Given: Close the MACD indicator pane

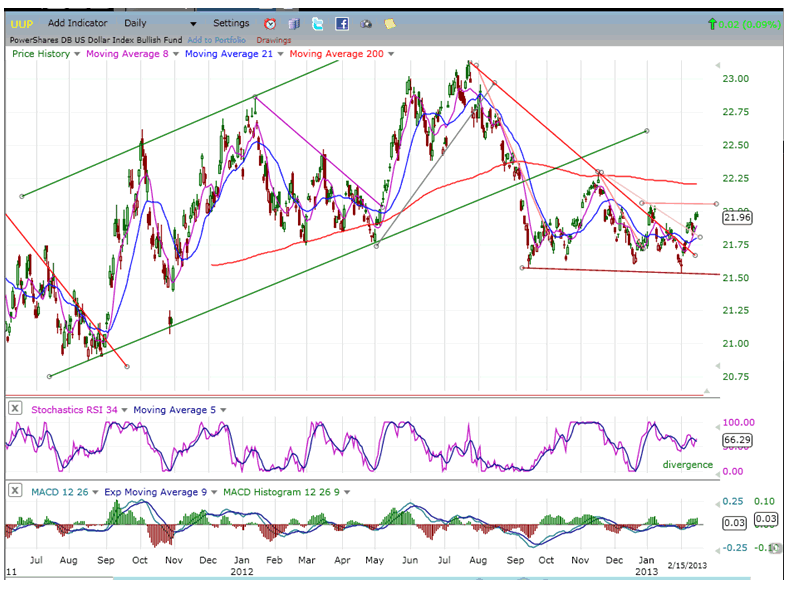Looking at the screenshot, I should pyautogui.click(x=15, y=491).
